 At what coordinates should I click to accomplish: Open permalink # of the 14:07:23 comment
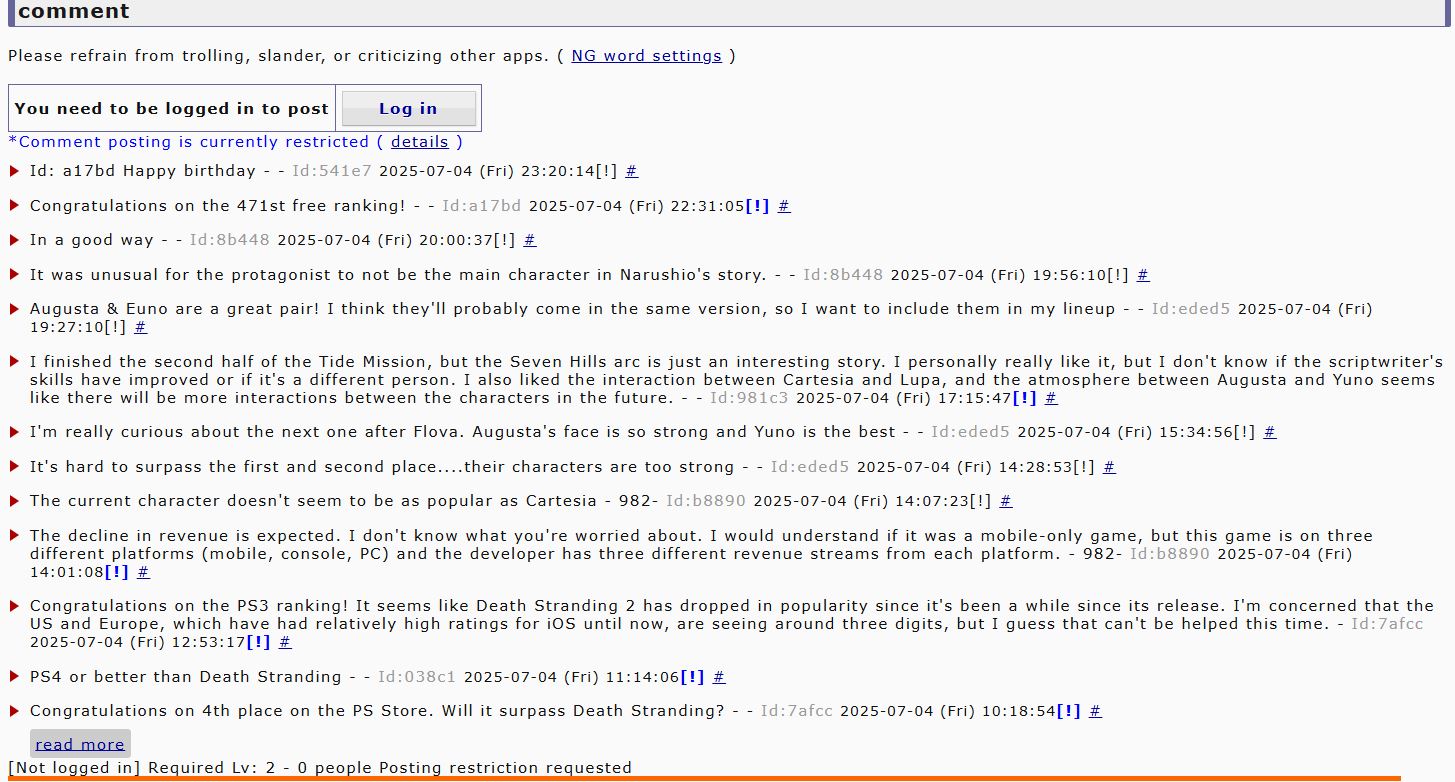1006,501
